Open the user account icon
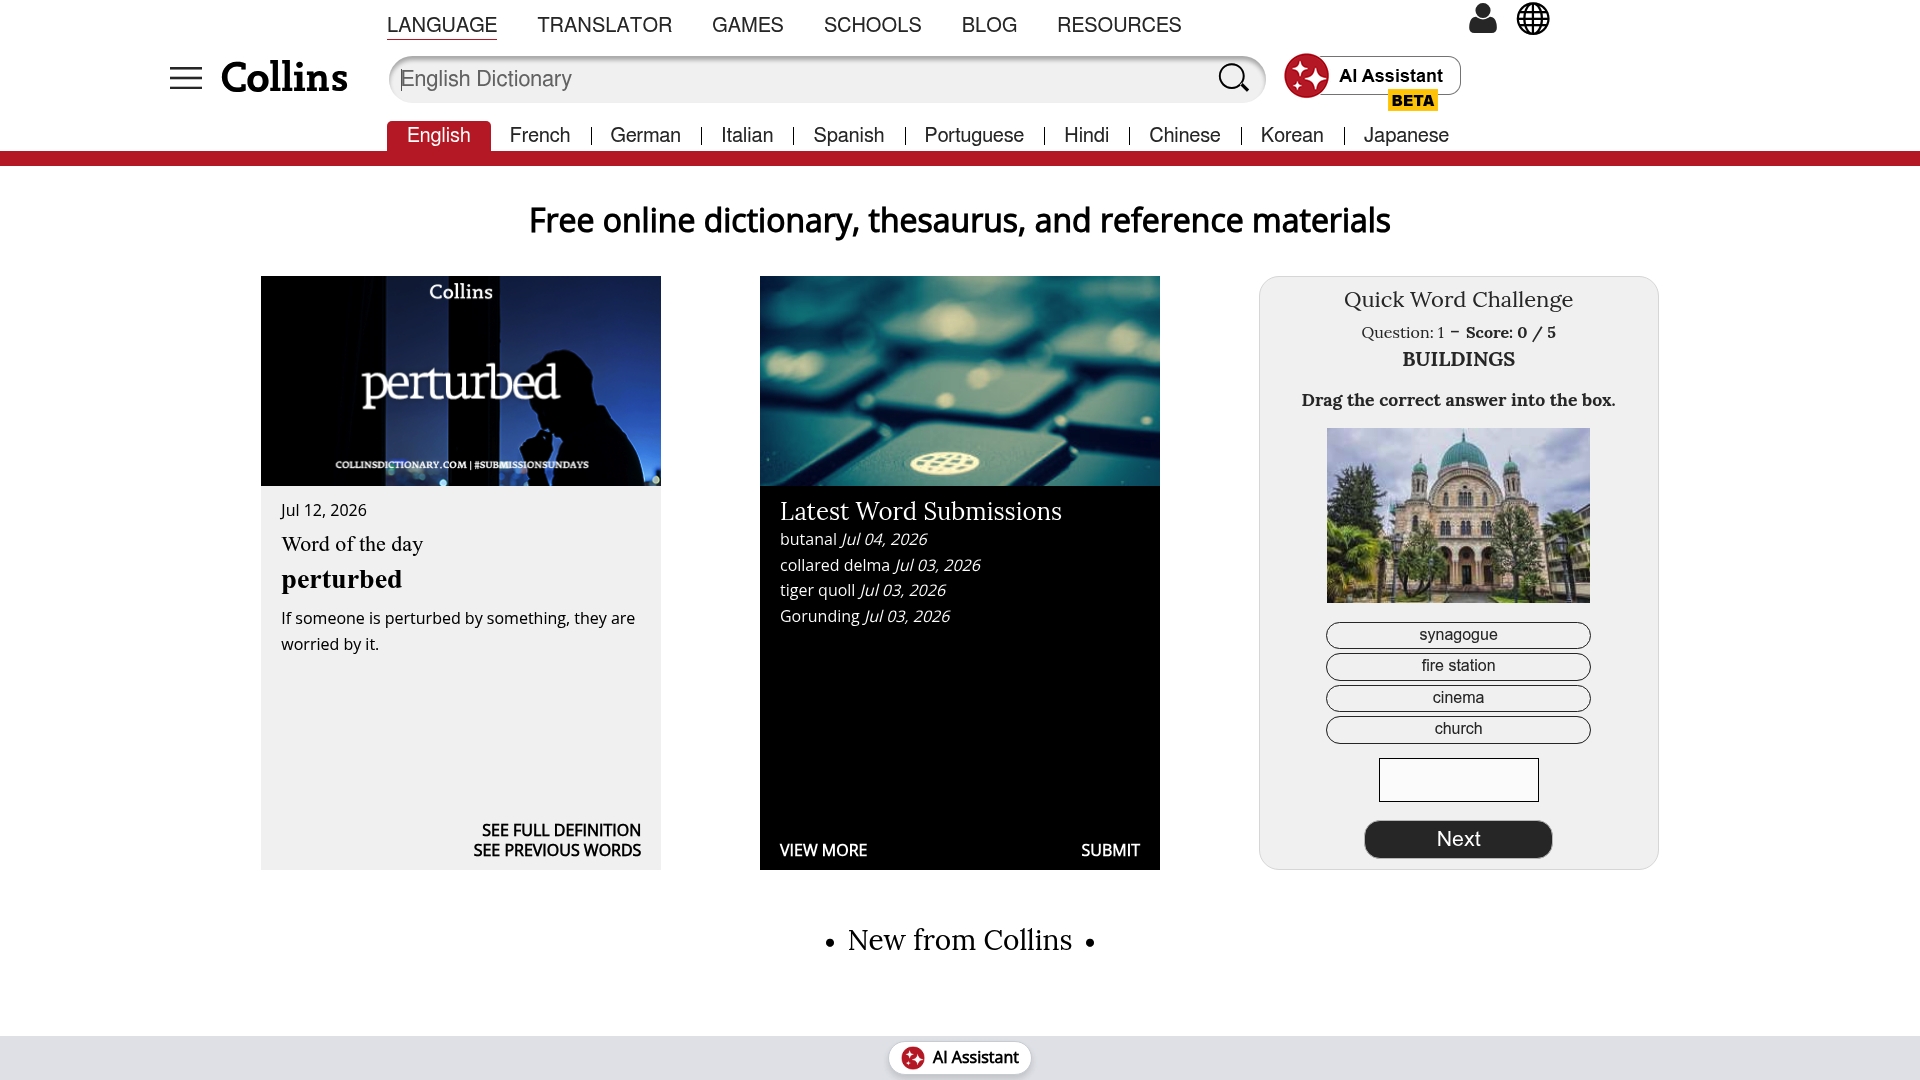Image resolution: width=1920 pixels, height=1080 pixels. pos(1483,18)
